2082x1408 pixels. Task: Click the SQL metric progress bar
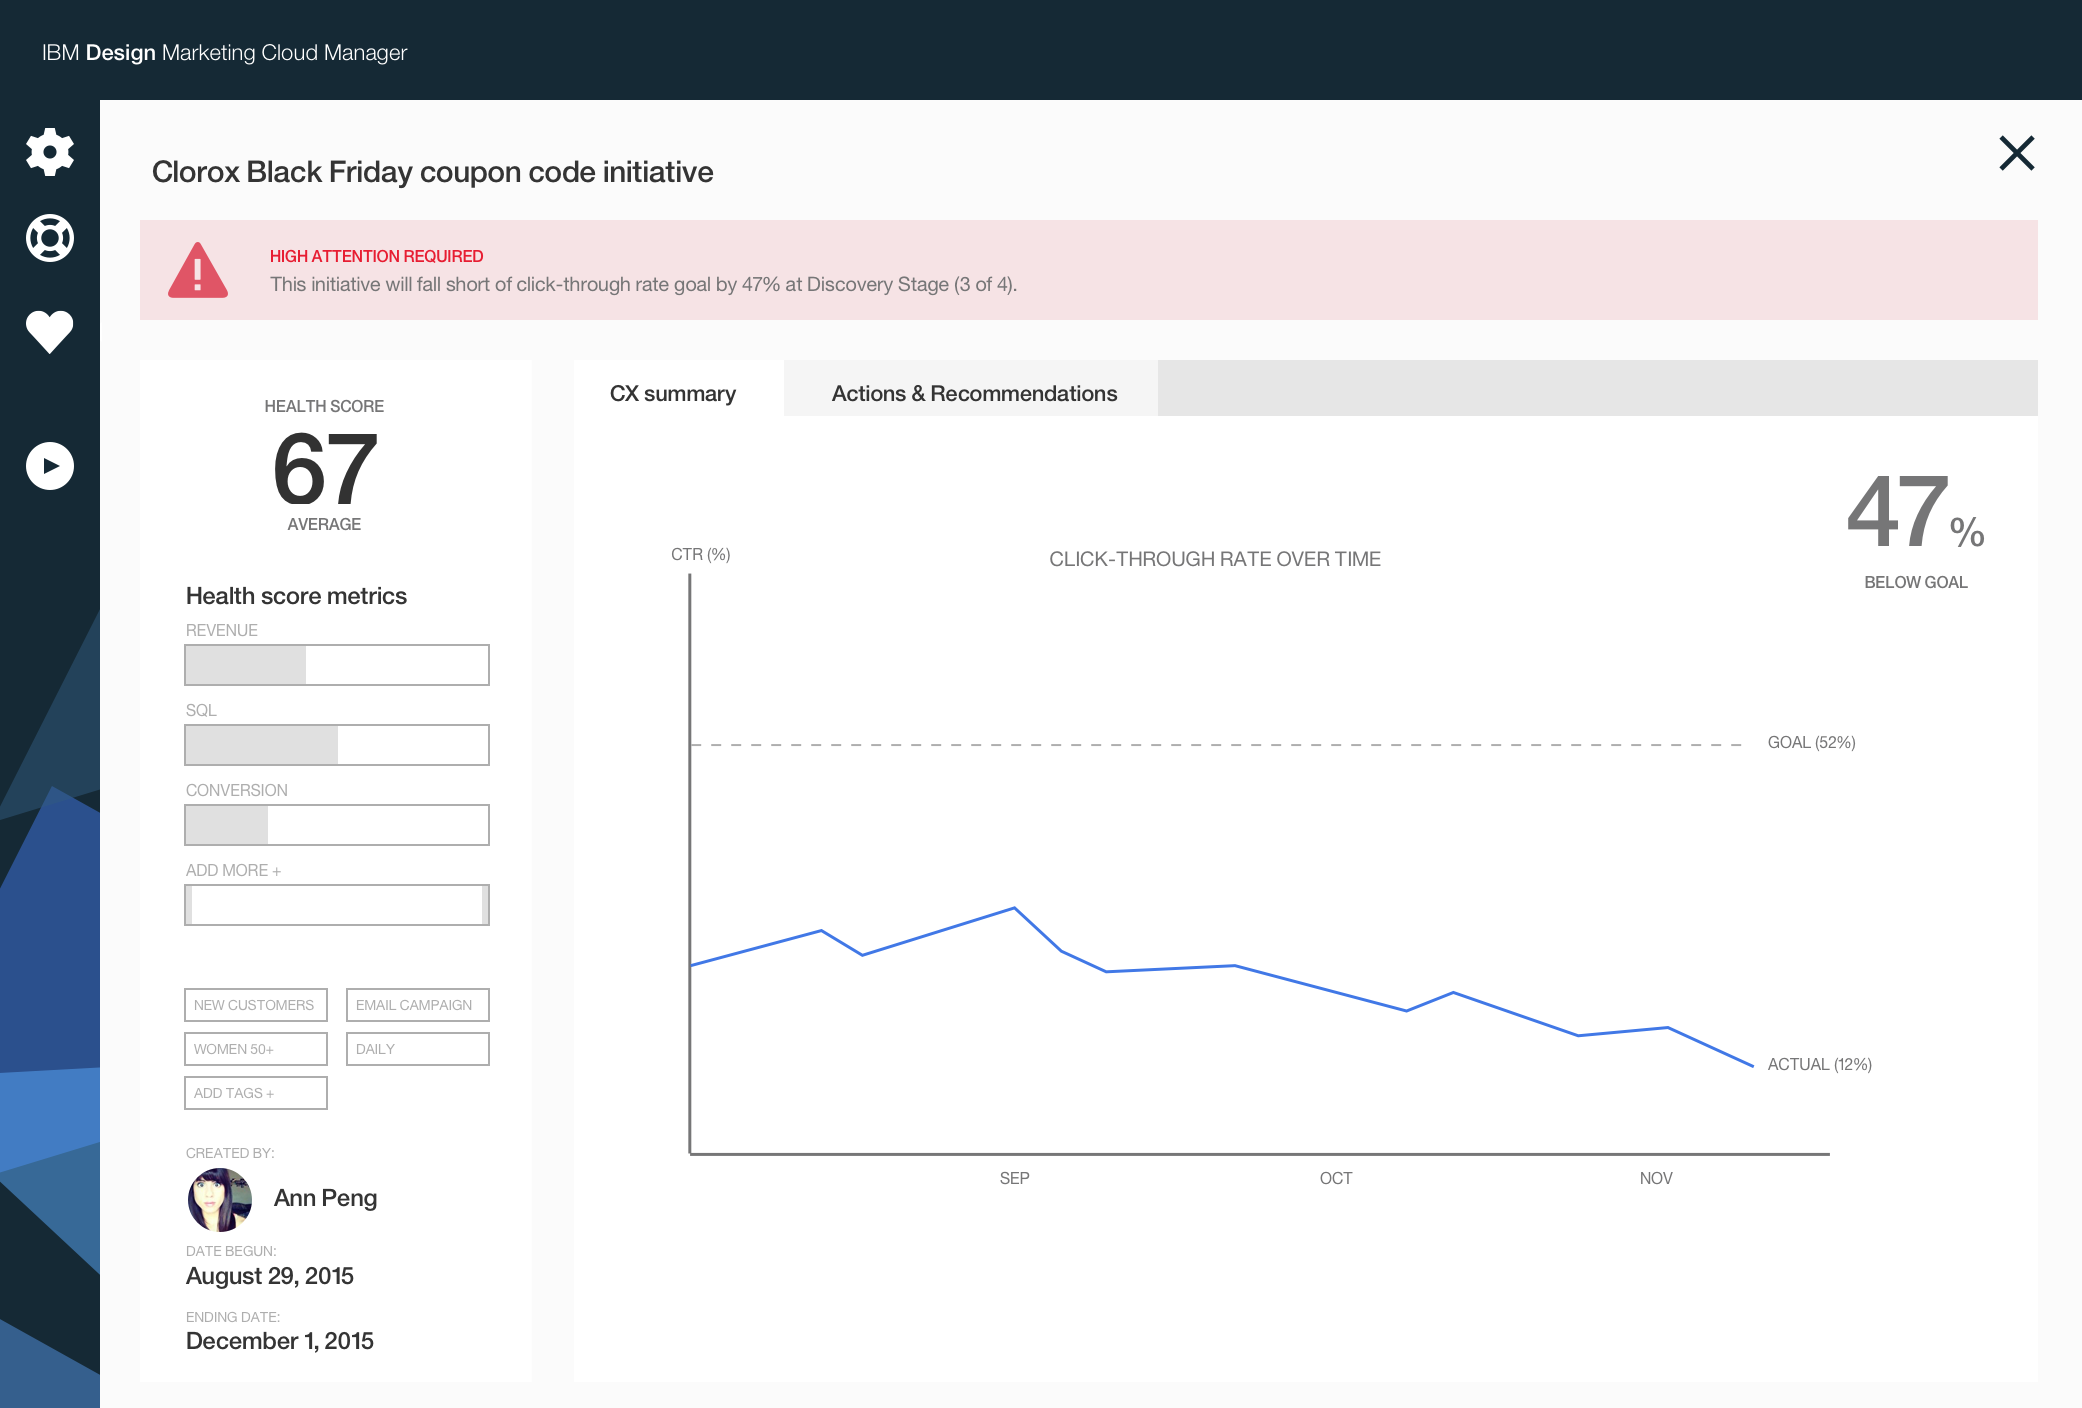337,745
